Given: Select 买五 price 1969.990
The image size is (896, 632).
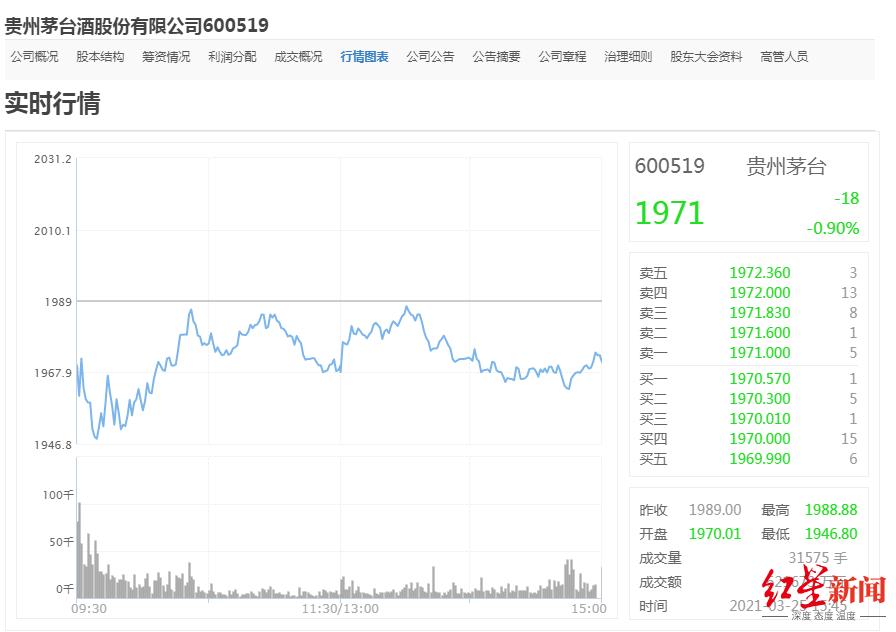Looking at the screenshot, I should [x=759, y=458].
